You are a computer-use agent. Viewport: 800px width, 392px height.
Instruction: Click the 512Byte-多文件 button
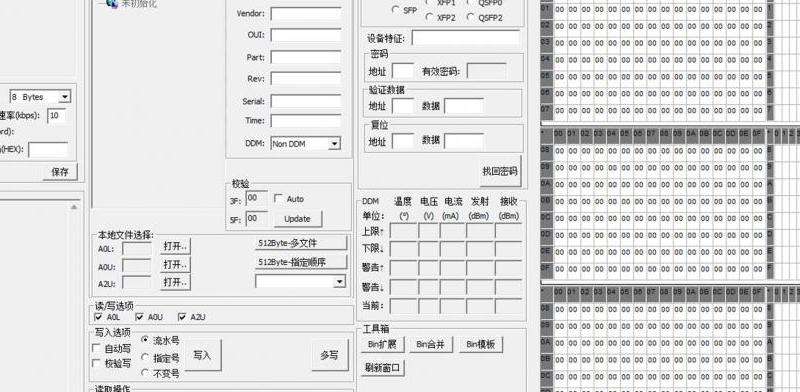click(301, 243)
